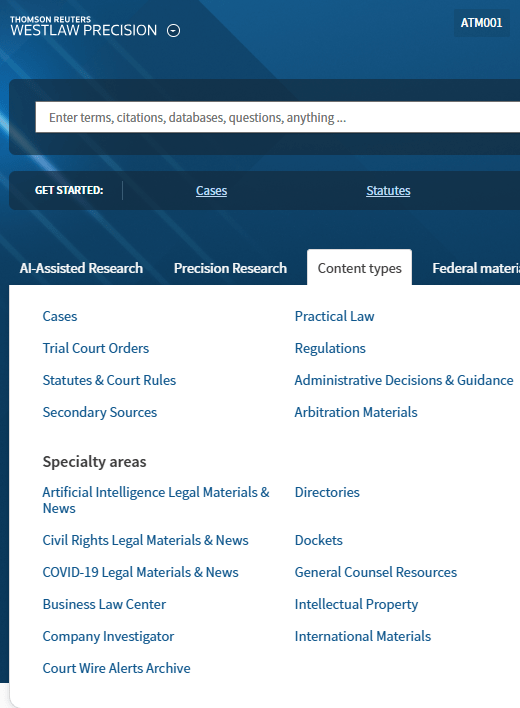Open Civil Rights Legal Materials & News
Image resolution: width=520 pixels, height=708 pixels.
(x=145, y=540)
